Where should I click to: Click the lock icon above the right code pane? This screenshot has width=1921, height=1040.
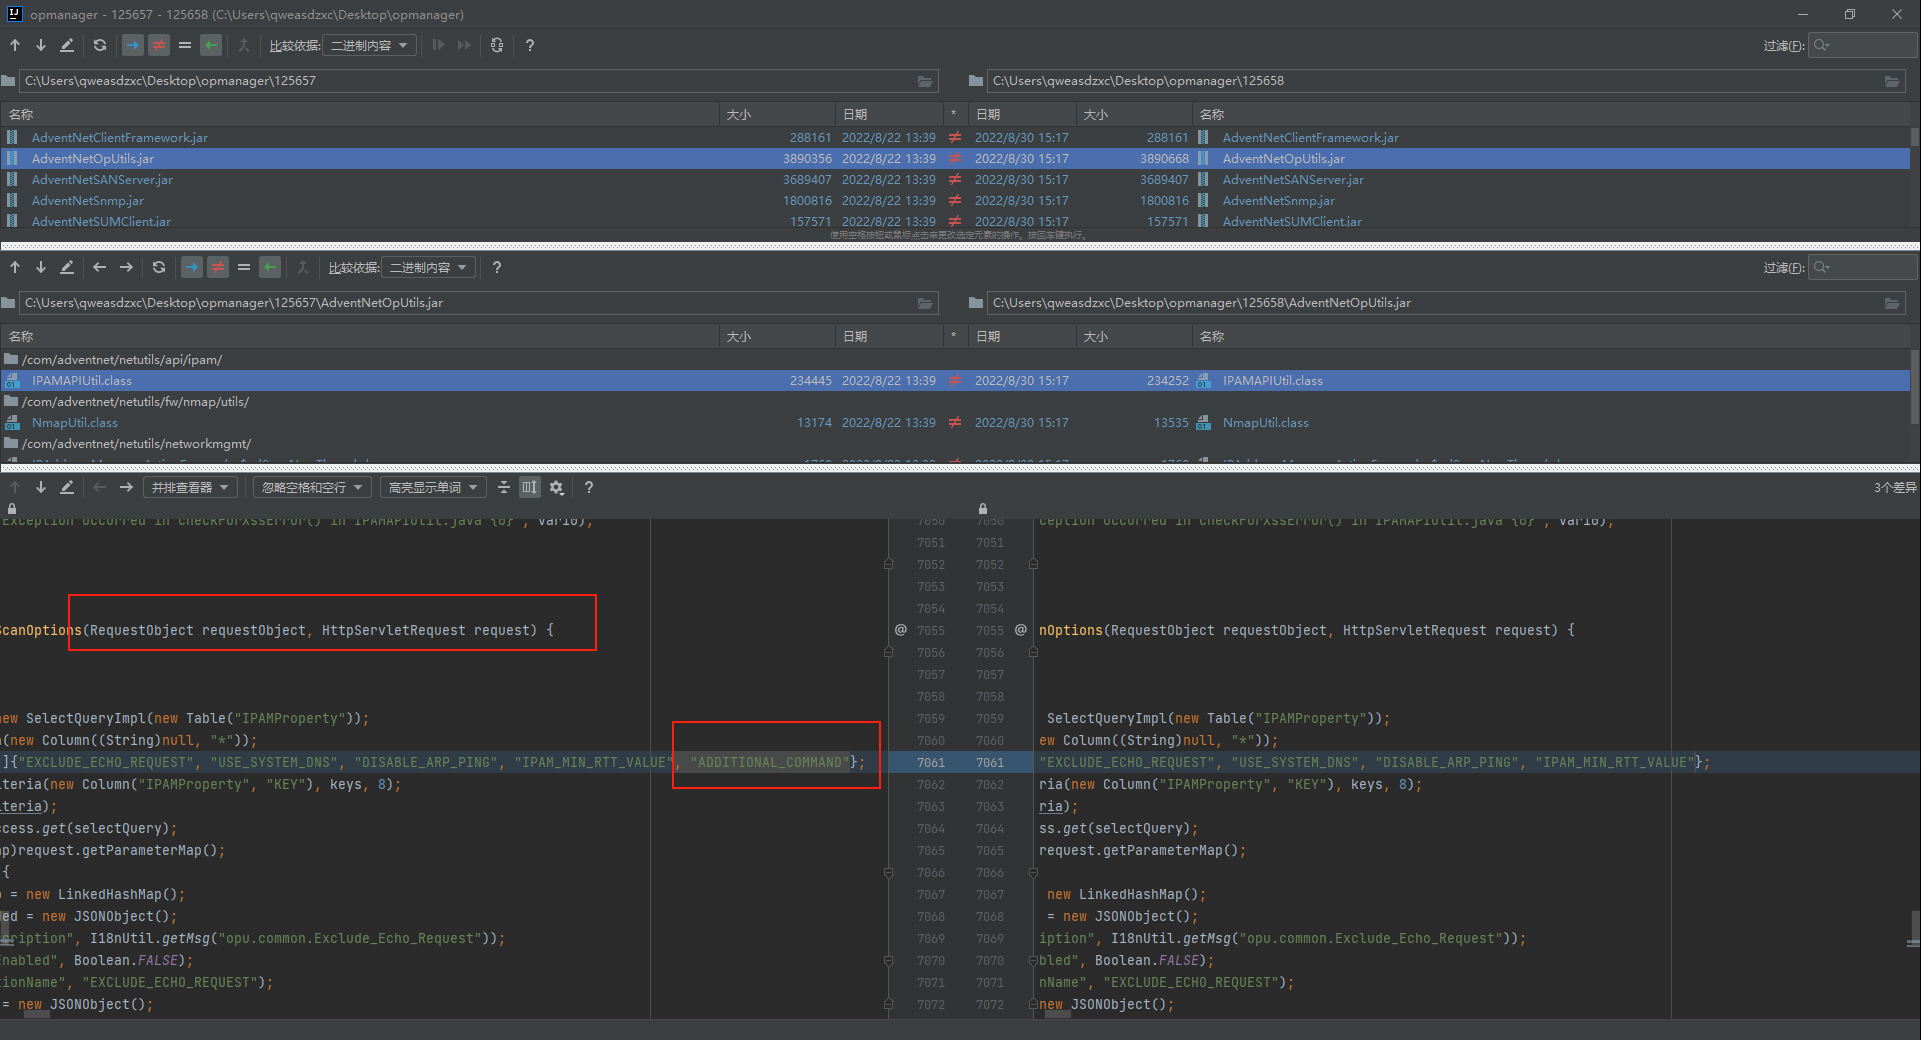(983, 509)
